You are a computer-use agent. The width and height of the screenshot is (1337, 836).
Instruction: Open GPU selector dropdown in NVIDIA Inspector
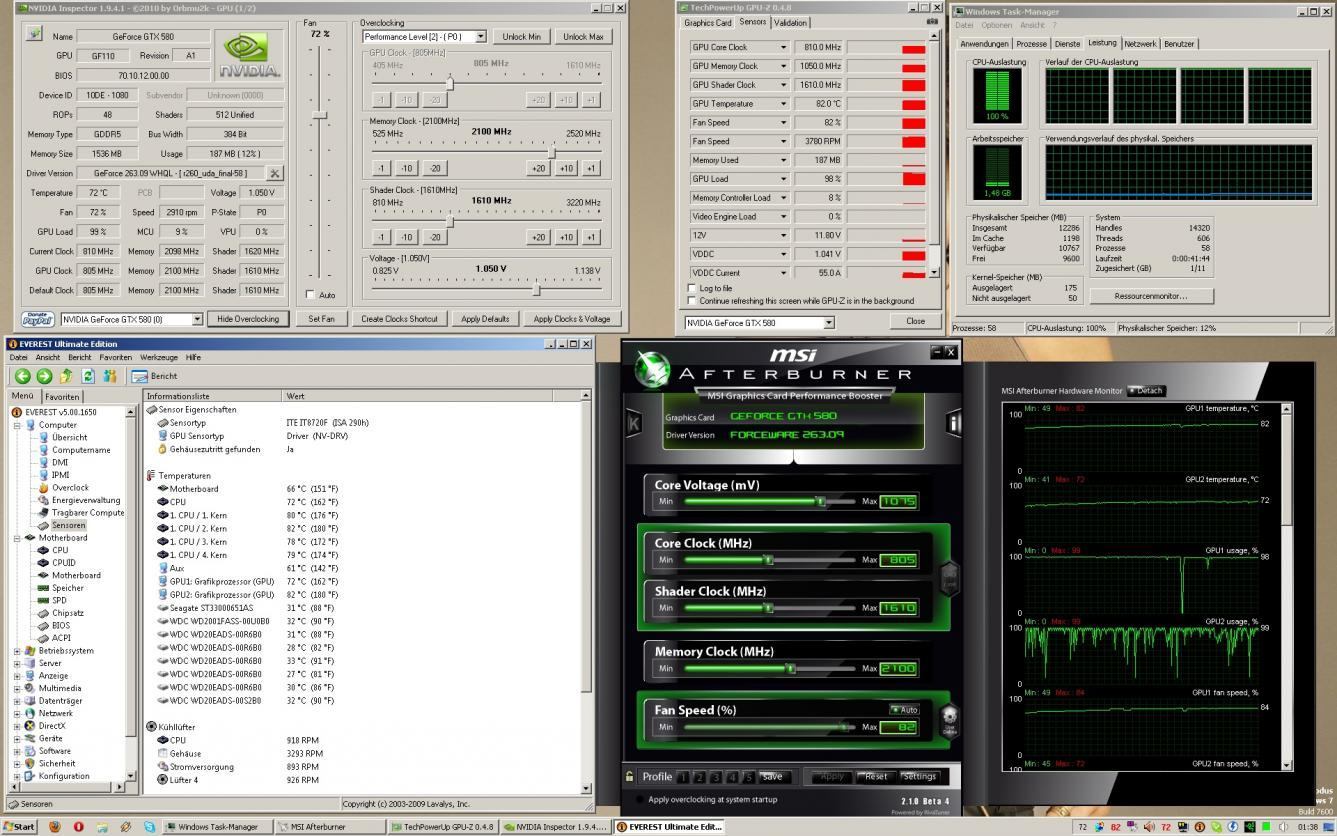point(197,319)
